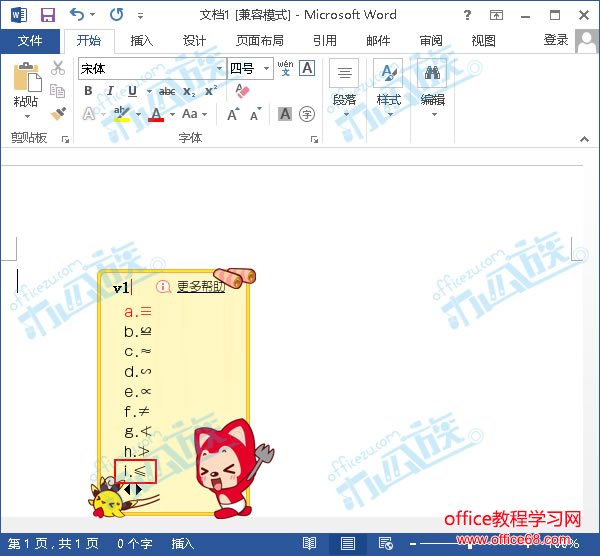
Task: Click the enclosed character 字 icon
Action: click(x=307, y=114)
